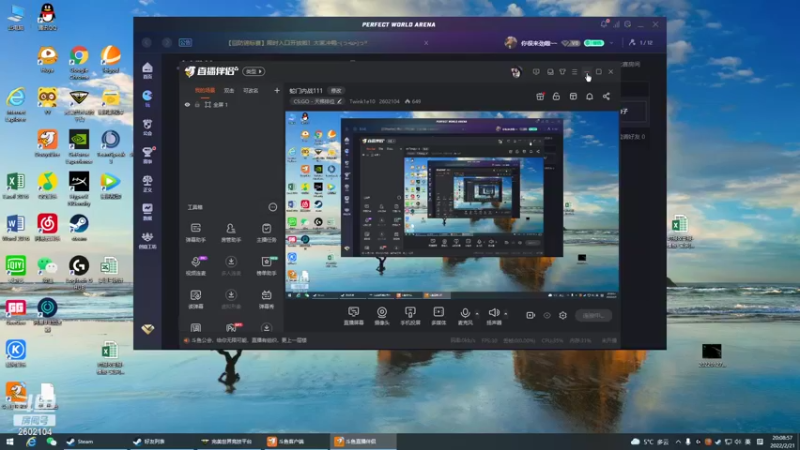Screen dimensions: 800x450
Task: Click the record video icon near settings
Action: pyautogui.click(x=531, y=315)
